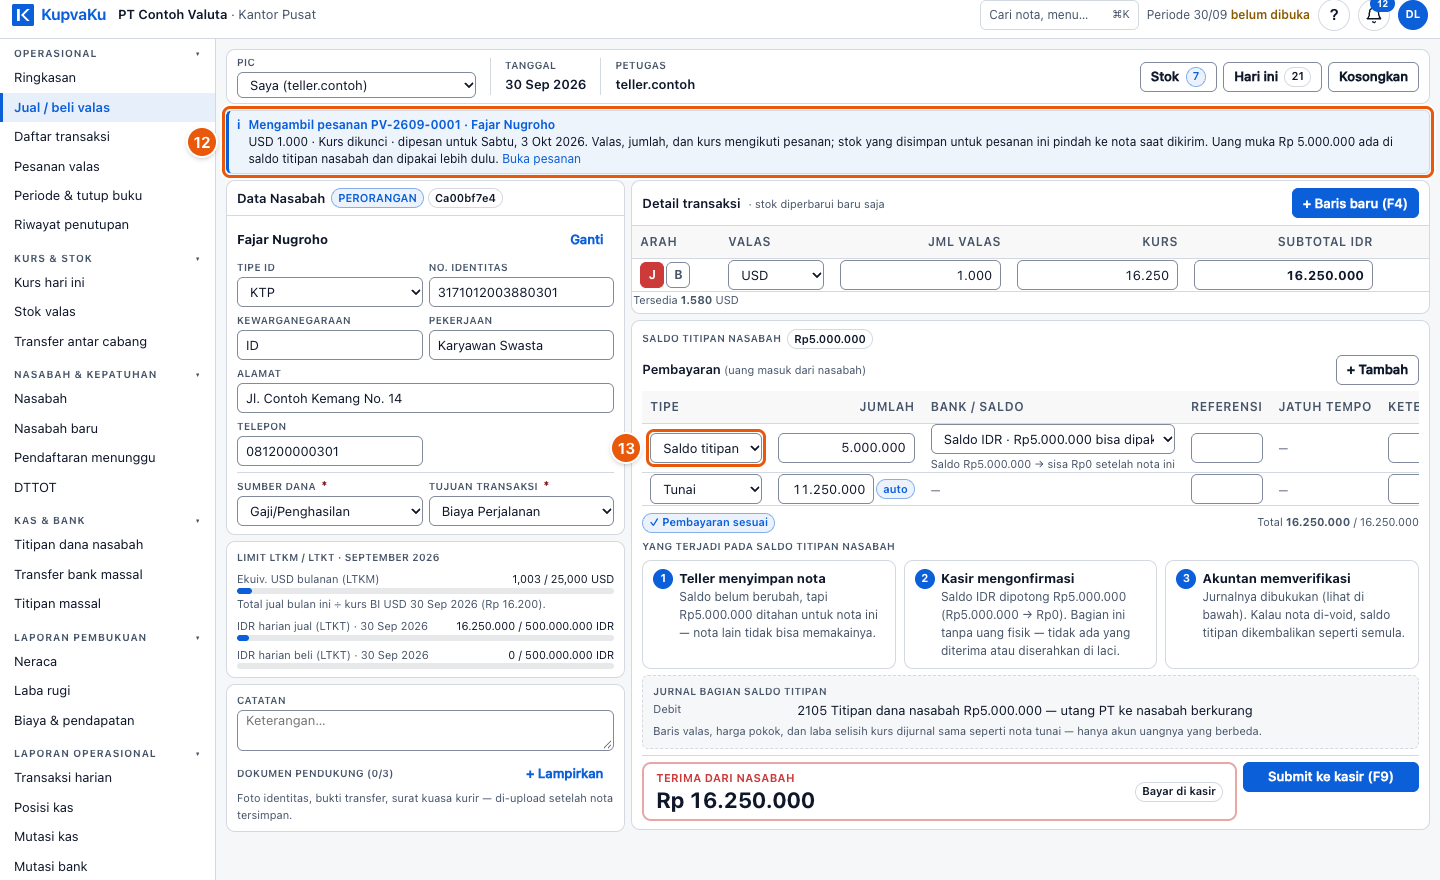Select the J (jual) direction toggle
The height and width of the screenshot is (880, 1440).
coord(652,275)
